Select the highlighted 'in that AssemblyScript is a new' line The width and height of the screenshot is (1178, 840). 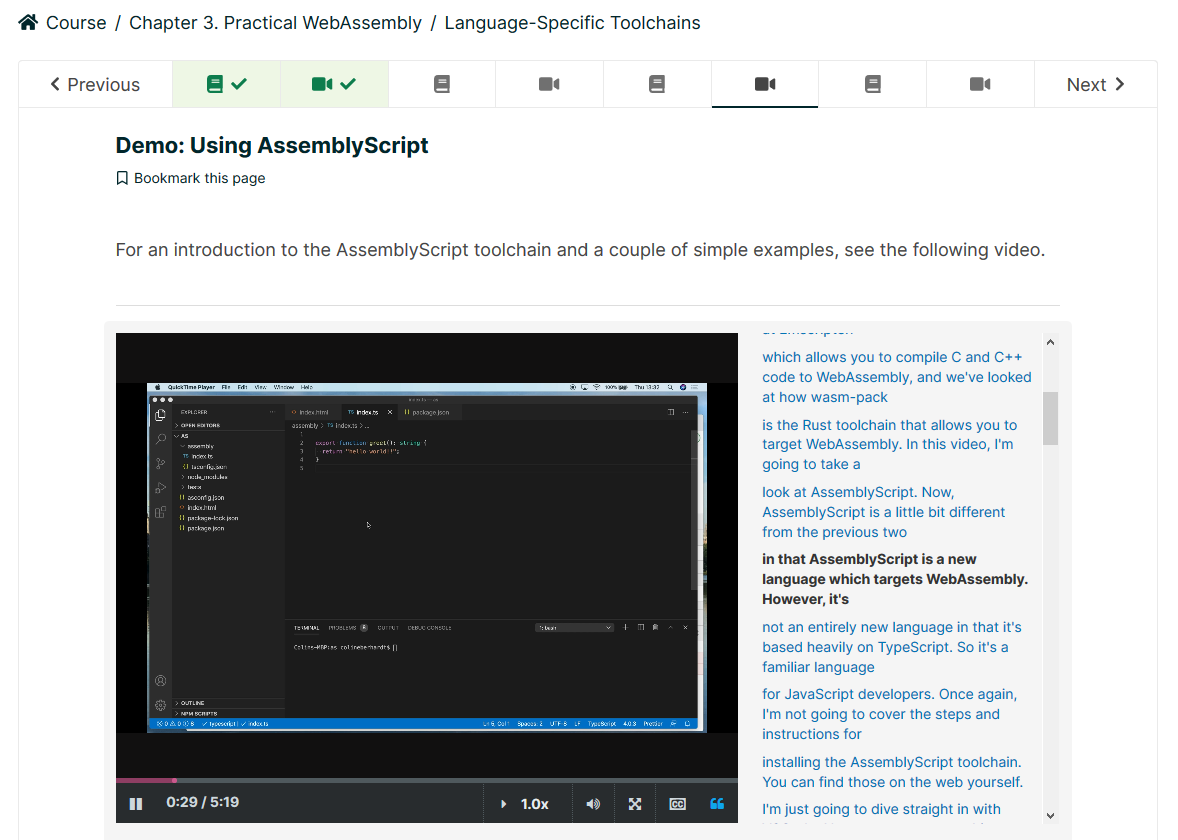(895, 579)
